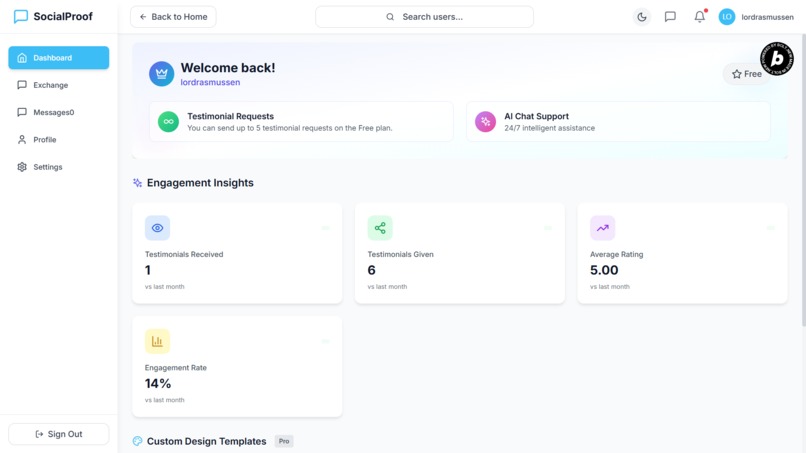This screenshot has width=806, height=453.
Task: Click the infinity Testimonial Requests icon
Action: point(168,122)
